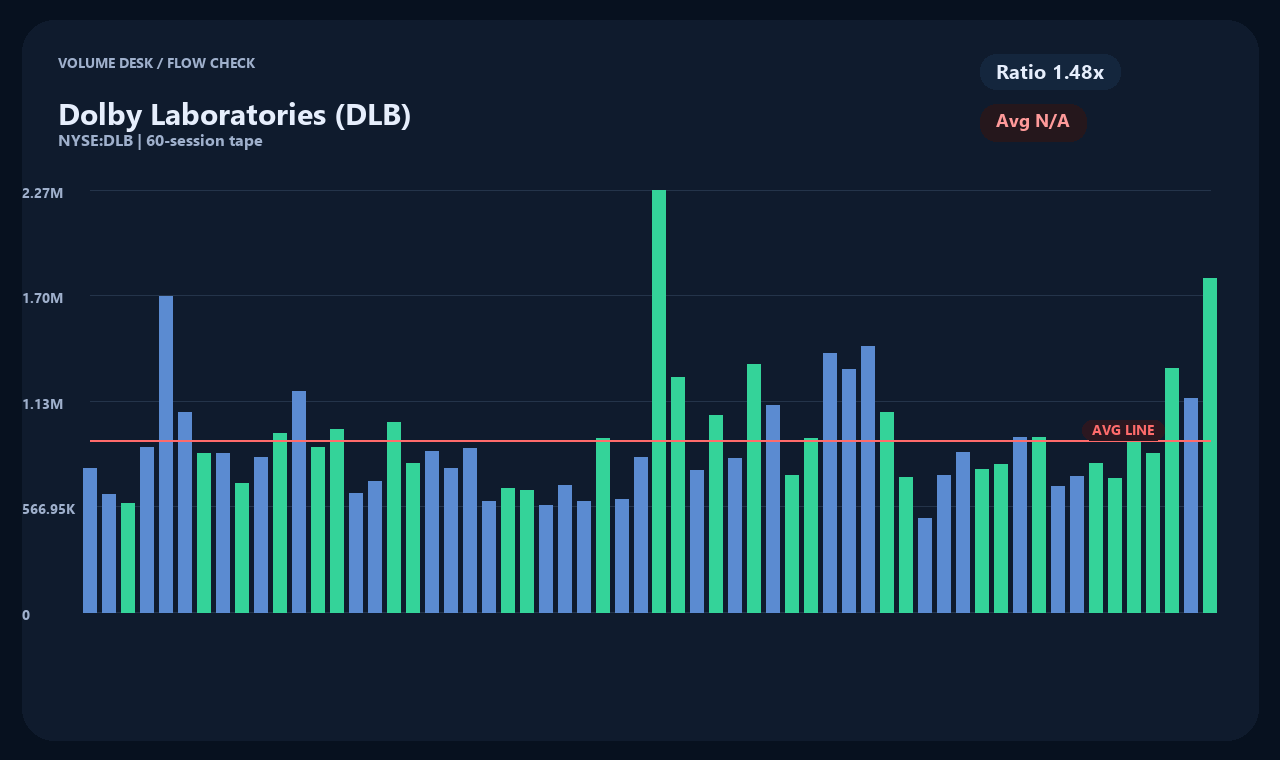1280x760 pixels.
Task: Click the 2.27M axis label
Action: pos(43,192)
